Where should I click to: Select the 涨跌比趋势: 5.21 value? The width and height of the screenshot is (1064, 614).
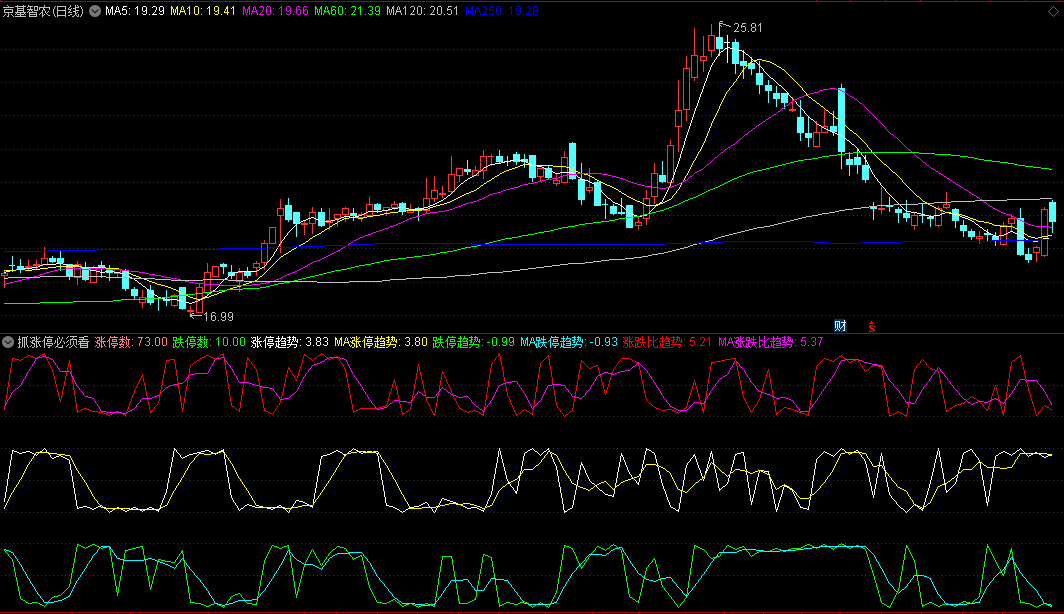coord(667,342)
